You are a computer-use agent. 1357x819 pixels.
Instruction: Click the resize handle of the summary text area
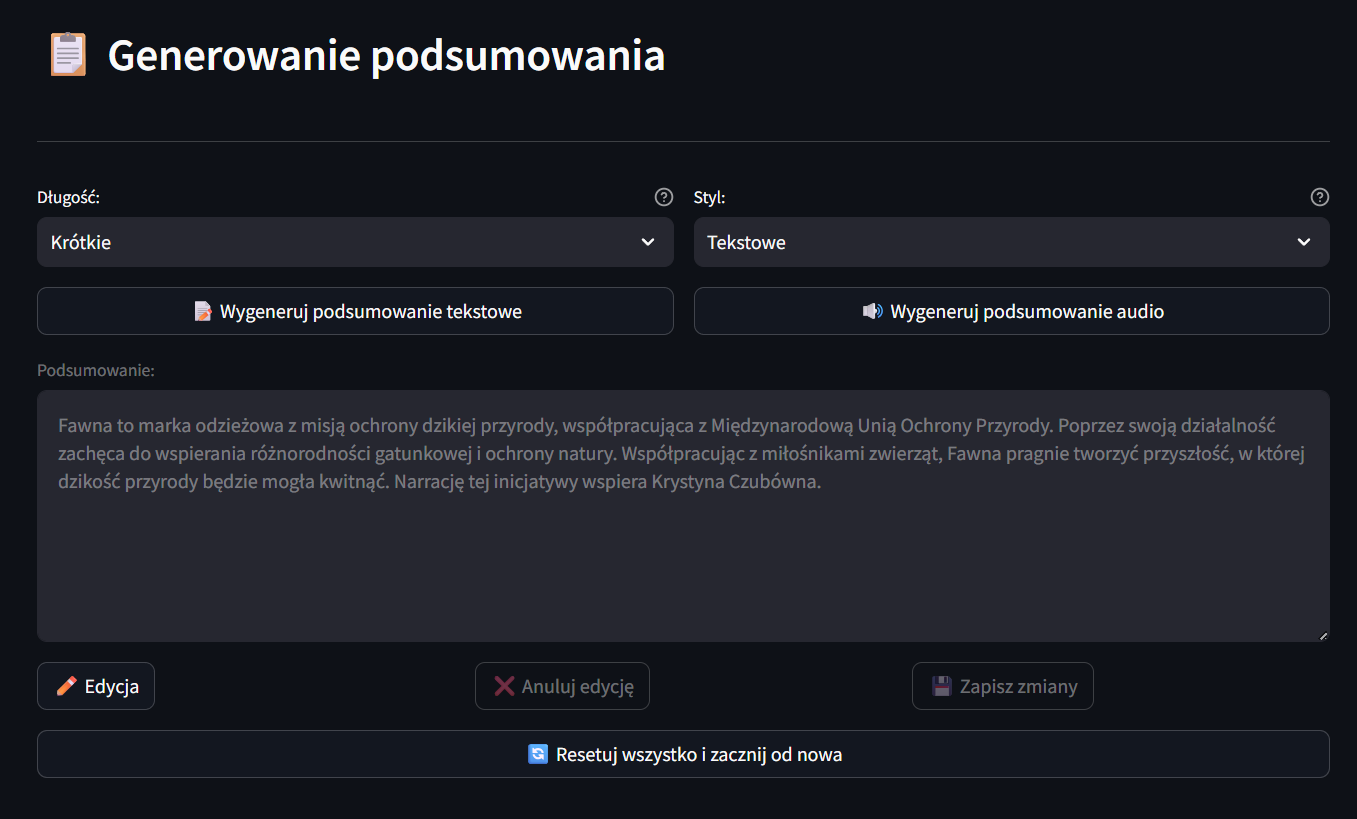pos(1323,635)
